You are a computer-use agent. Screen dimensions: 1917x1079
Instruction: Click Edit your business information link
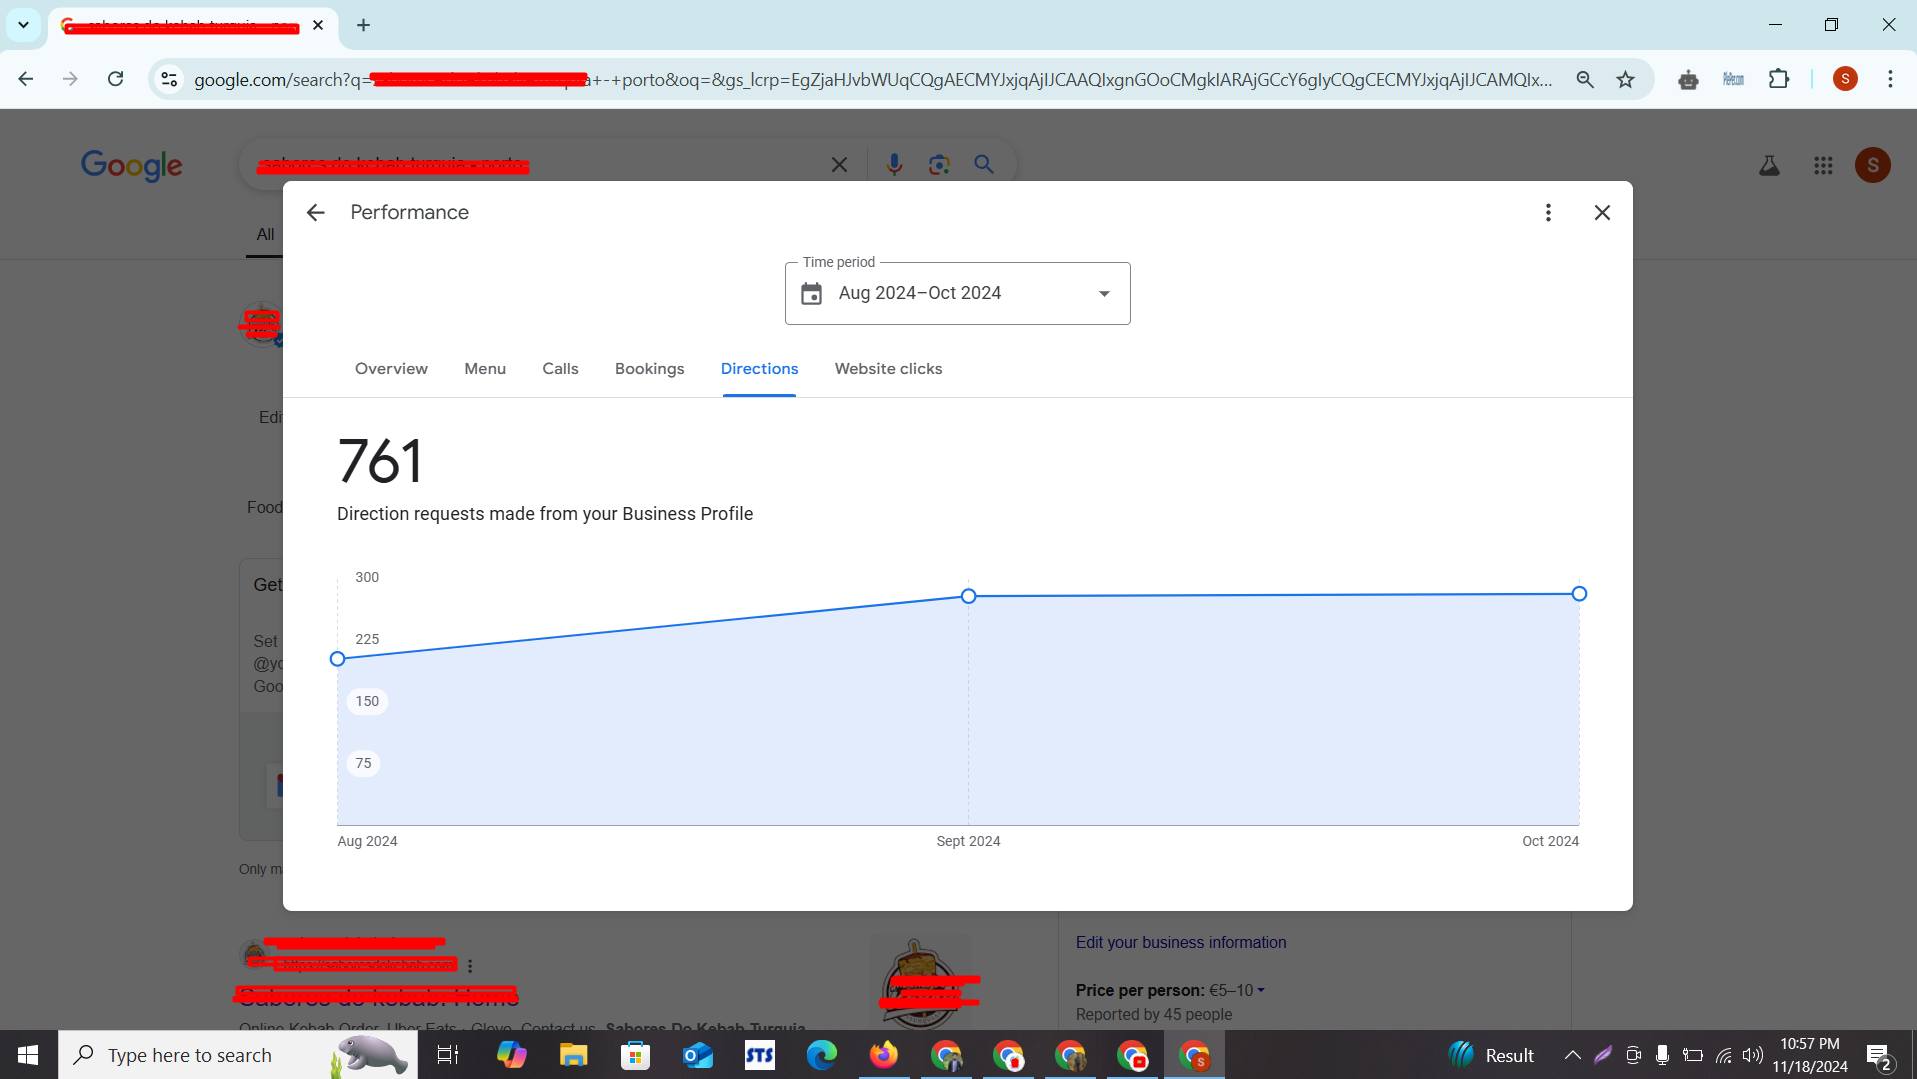(x=1181, y=942)
